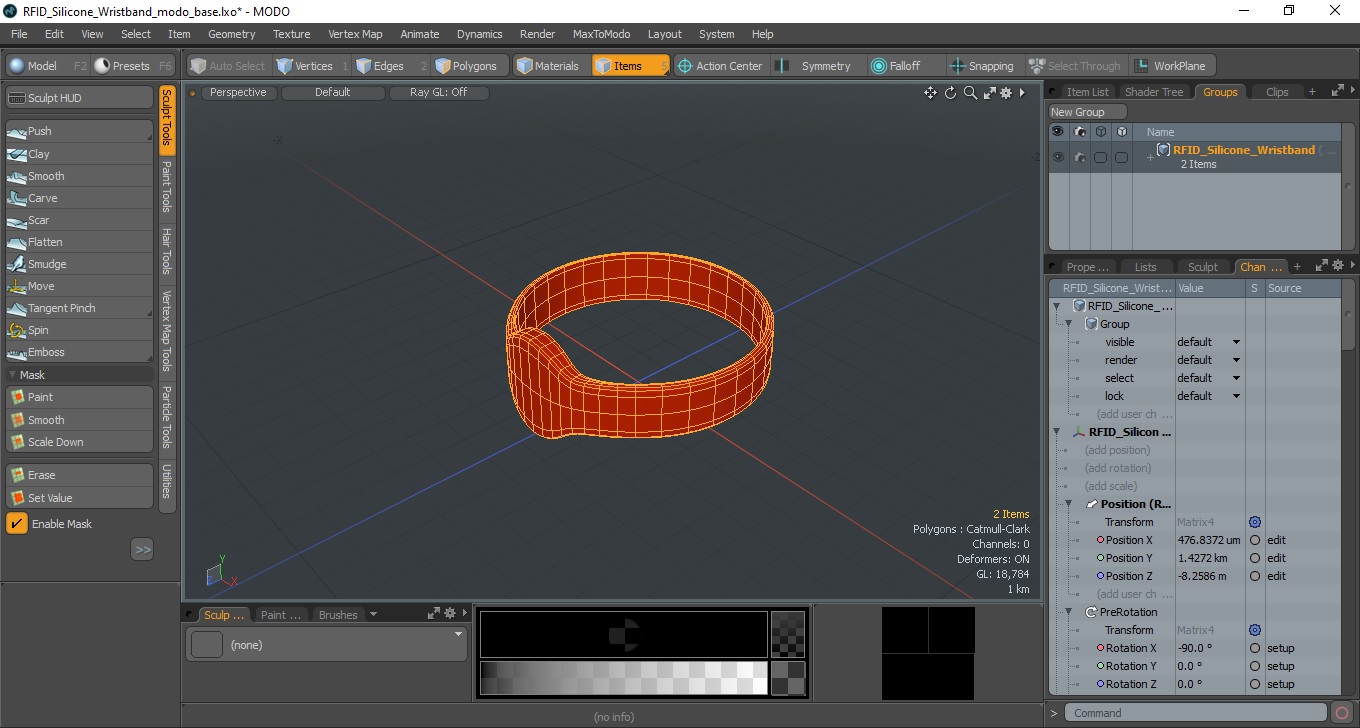Switch to Polygons selection mode

coord(468,66)
